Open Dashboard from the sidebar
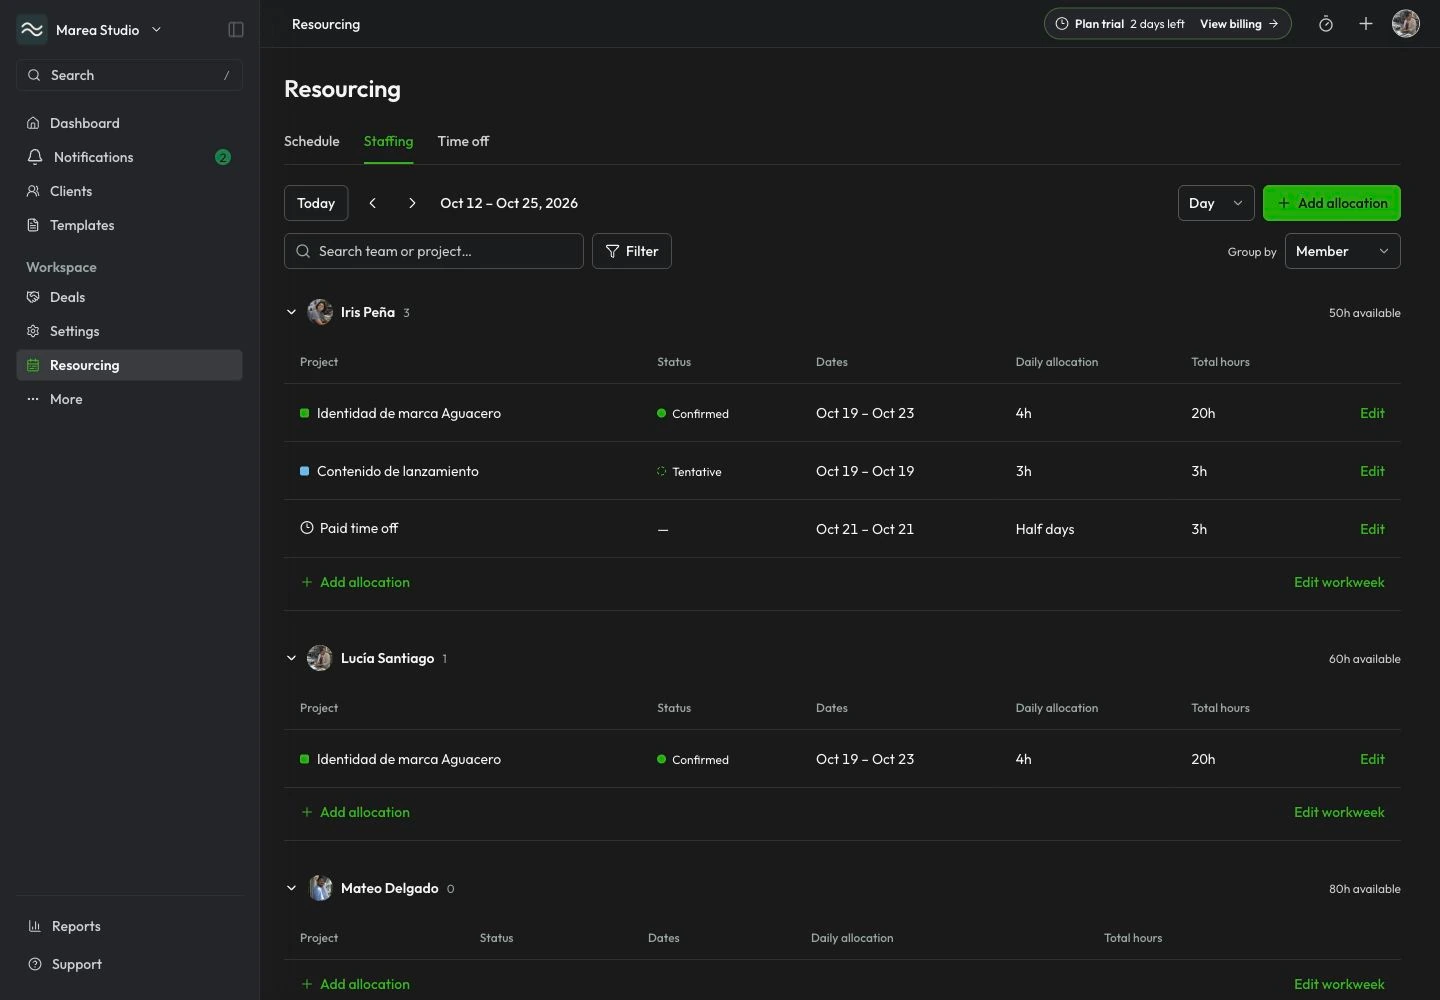 coord(130,123)
